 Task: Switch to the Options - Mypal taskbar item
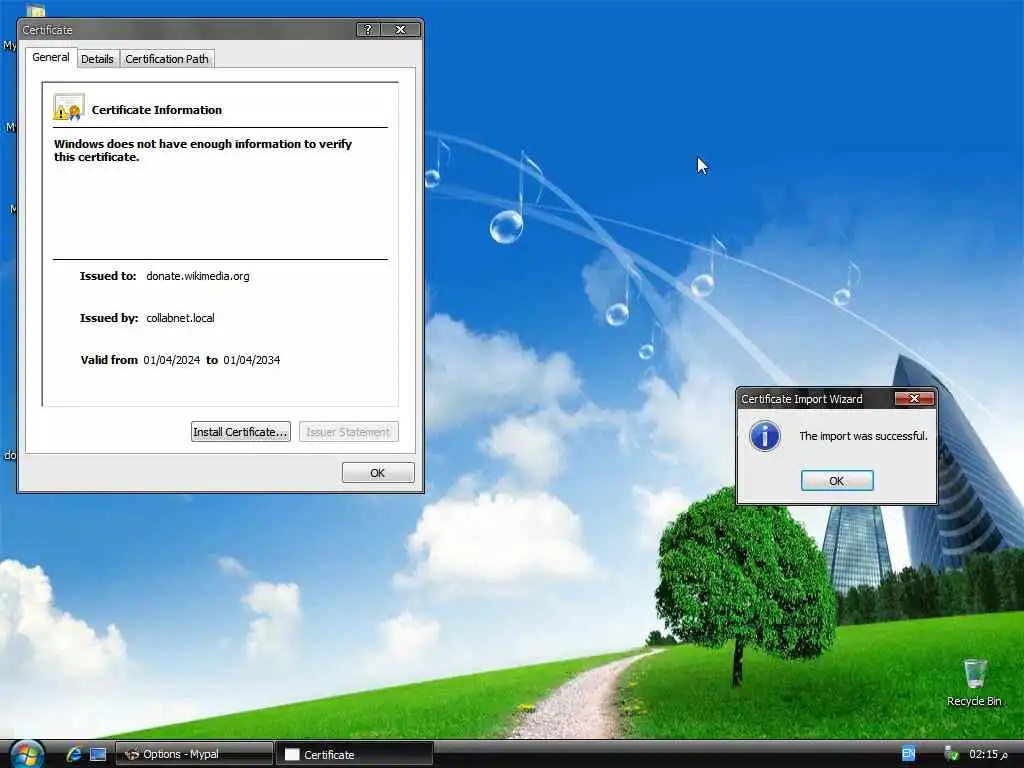(x=194, y=754)
